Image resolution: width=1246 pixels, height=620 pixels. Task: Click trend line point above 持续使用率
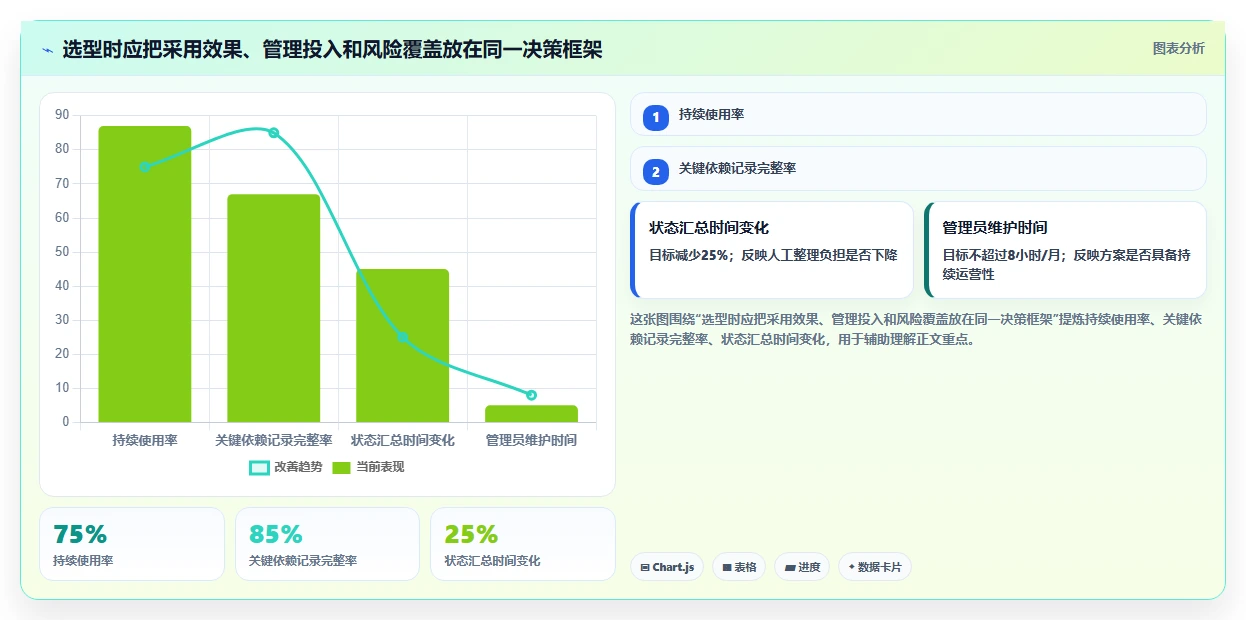coord(145,167)
